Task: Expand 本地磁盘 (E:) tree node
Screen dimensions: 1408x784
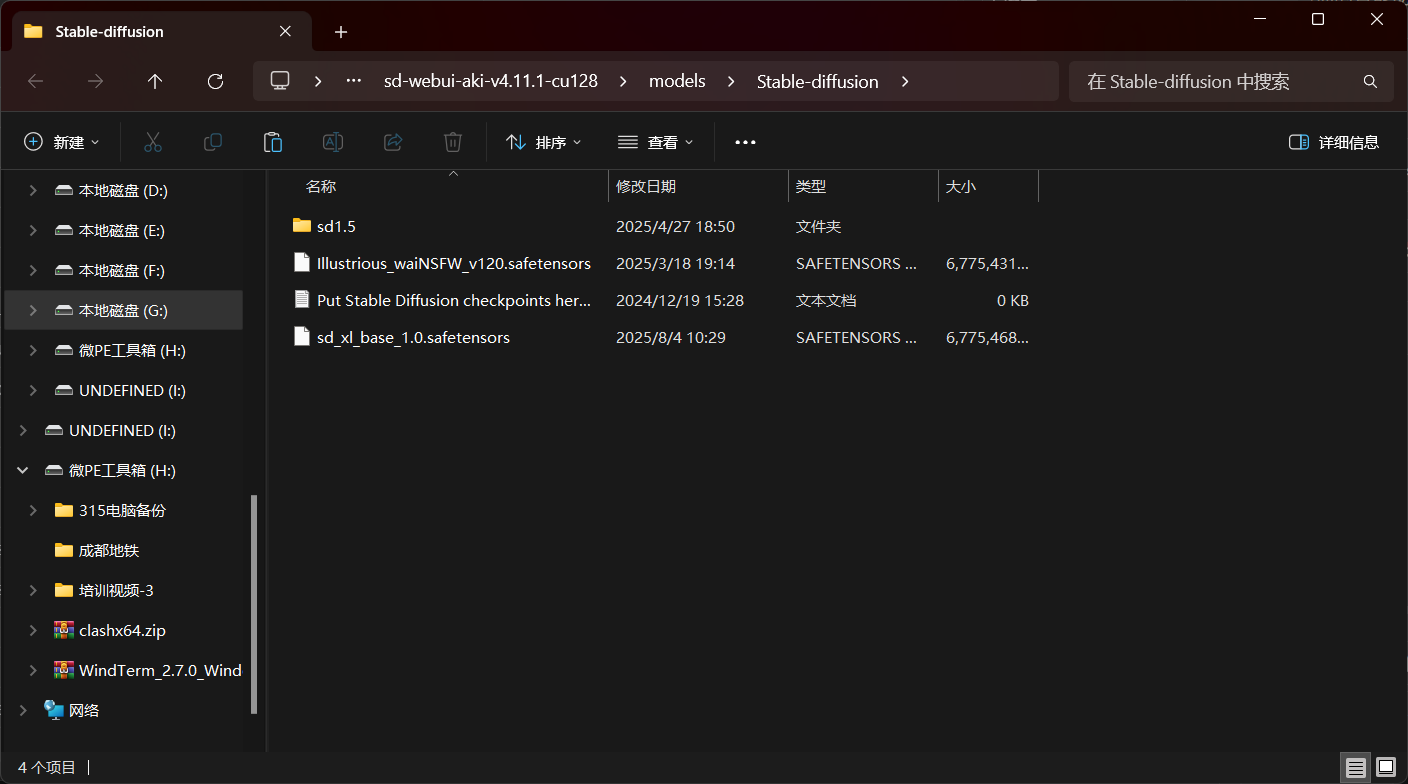Action: 33,230
